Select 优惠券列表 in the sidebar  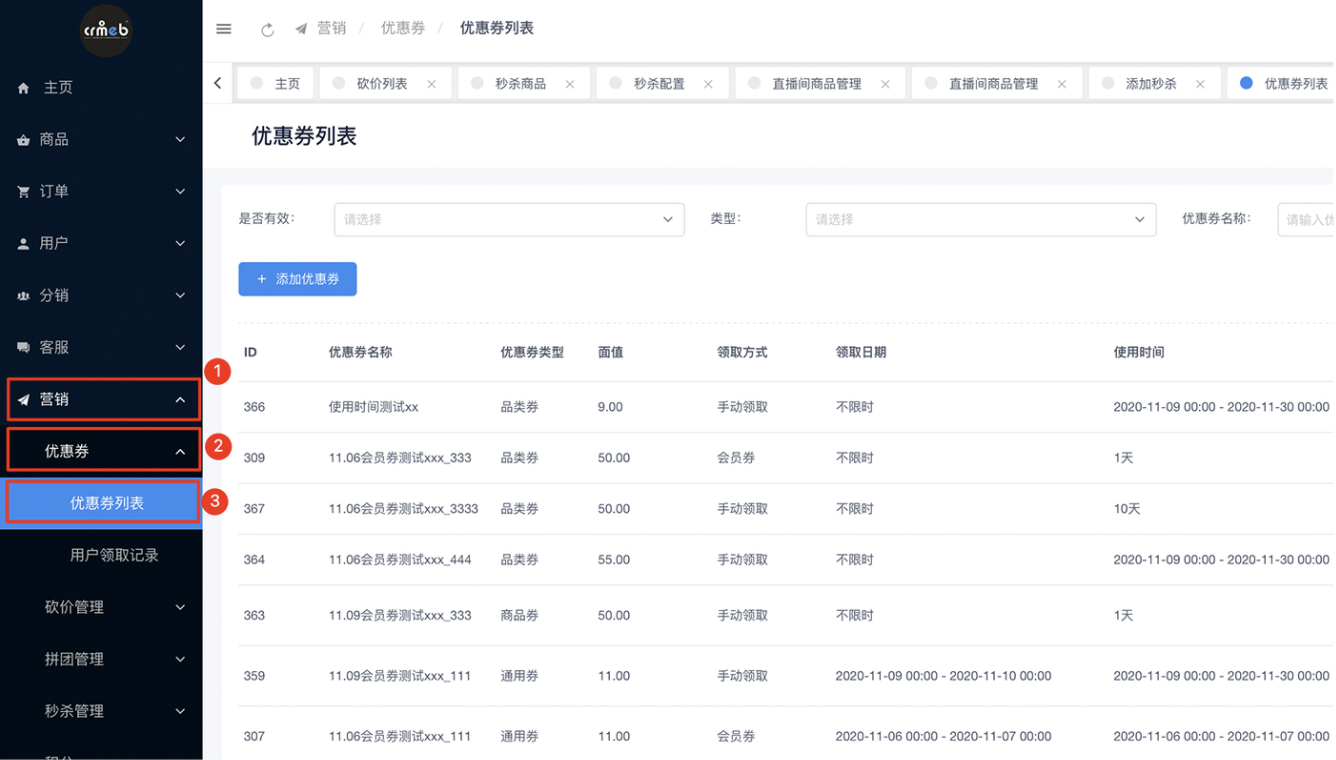(x=101, y=503)
